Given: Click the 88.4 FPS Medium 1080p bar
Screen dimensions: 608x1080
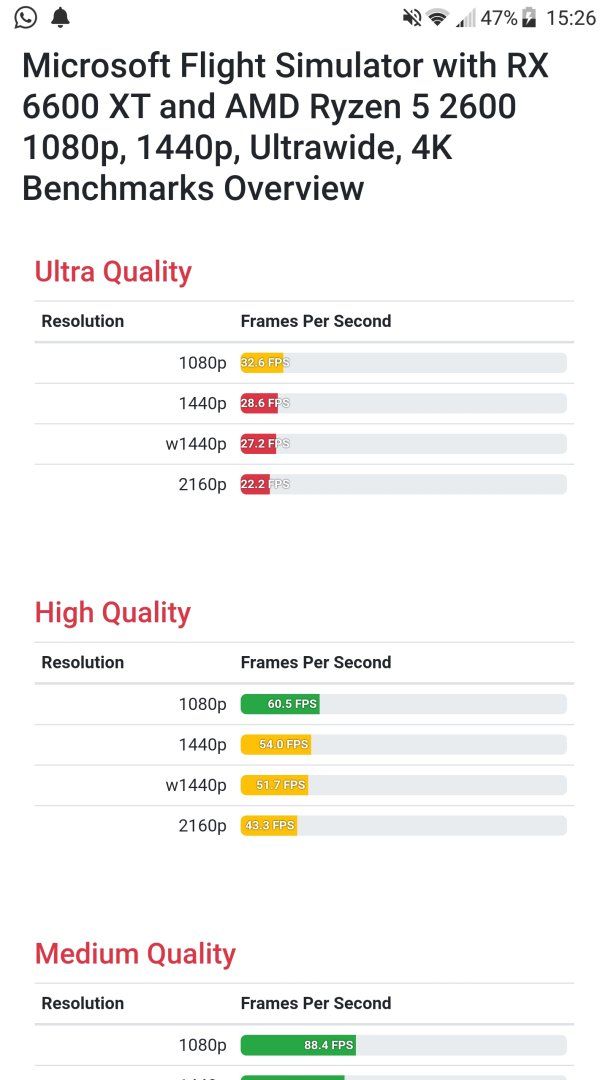Looking at the screenshot, I should (298, 1045).
